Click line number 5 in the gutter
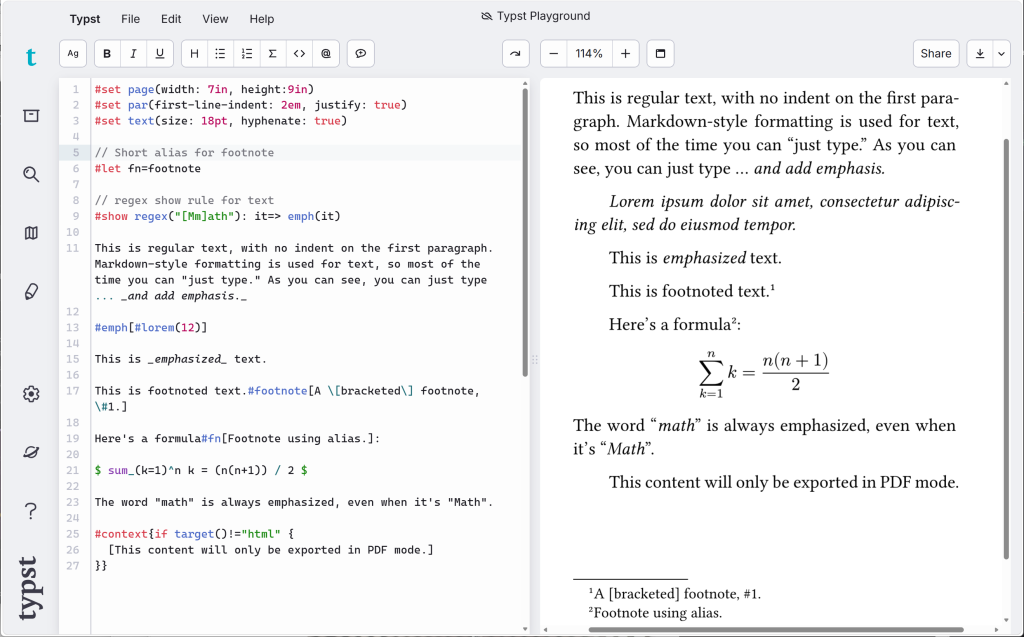The image size is (1024, 637). 76,152
